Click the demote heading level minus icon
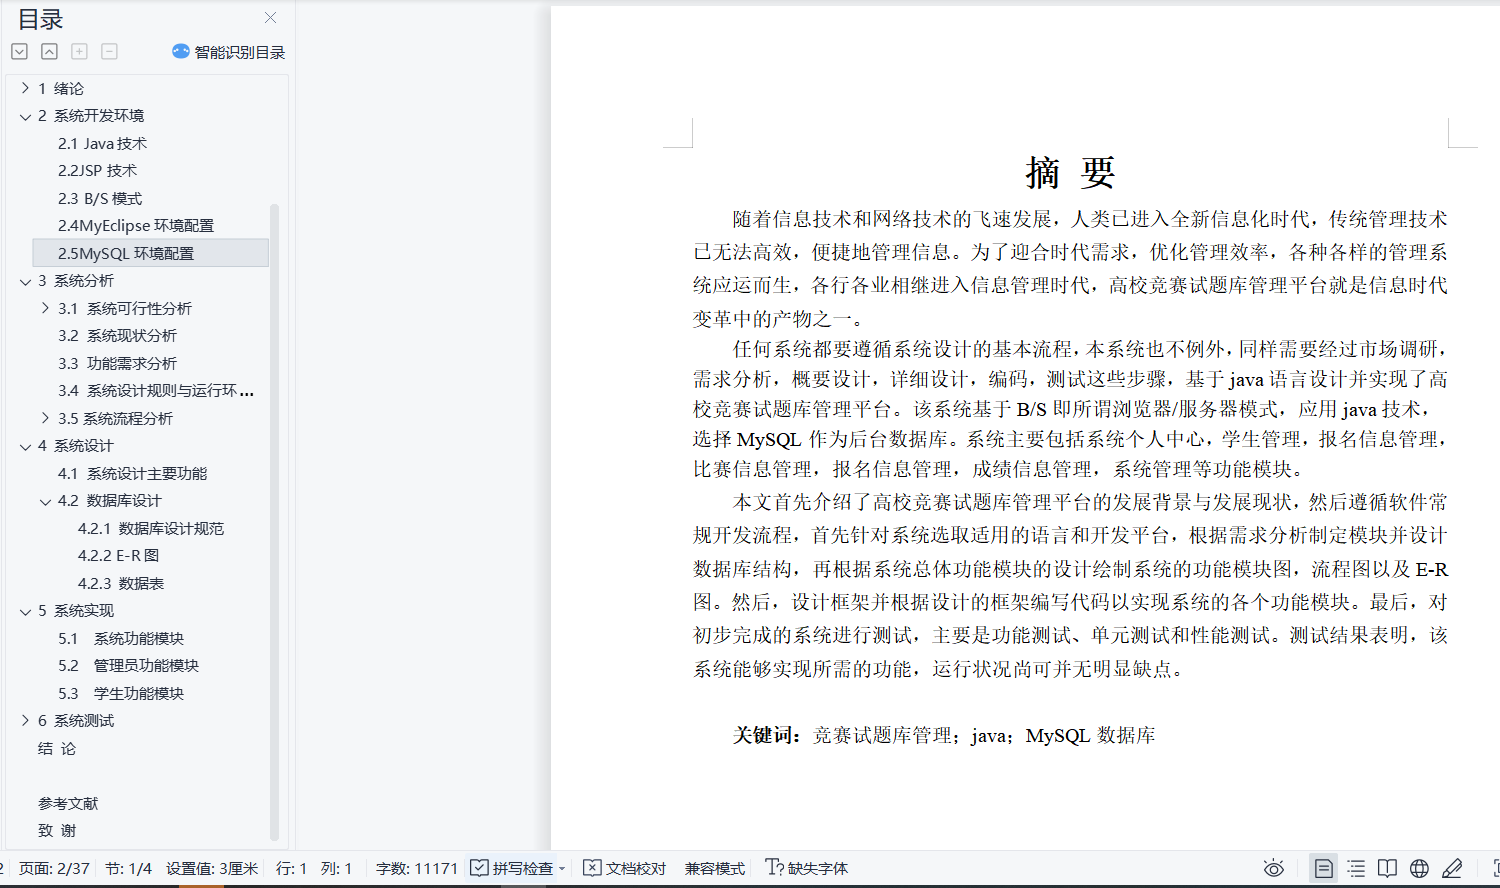Viewport: 1500px width, 888px height. click(x=109, y=51)
